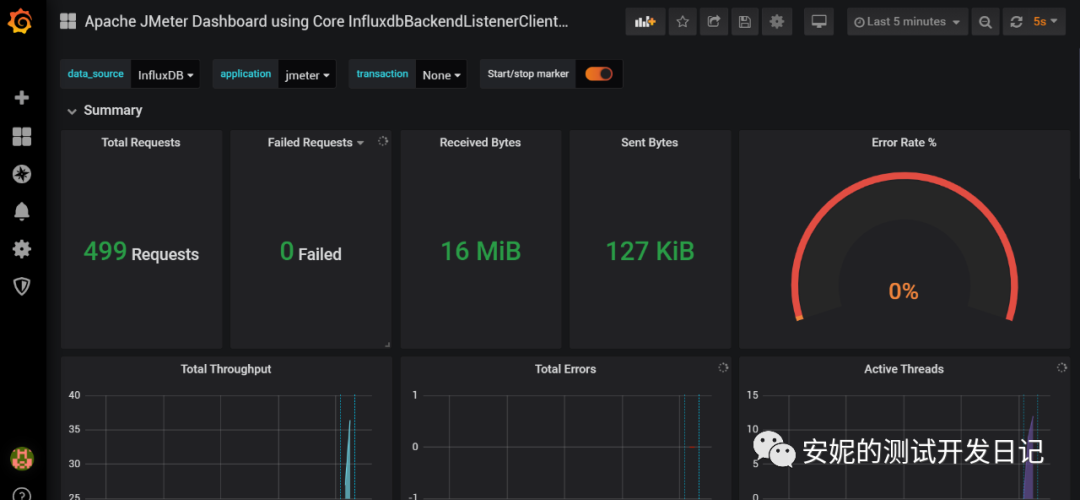1080x500 pixels.
Task: Click the Sent Bytes panel title
Action: 650,143
